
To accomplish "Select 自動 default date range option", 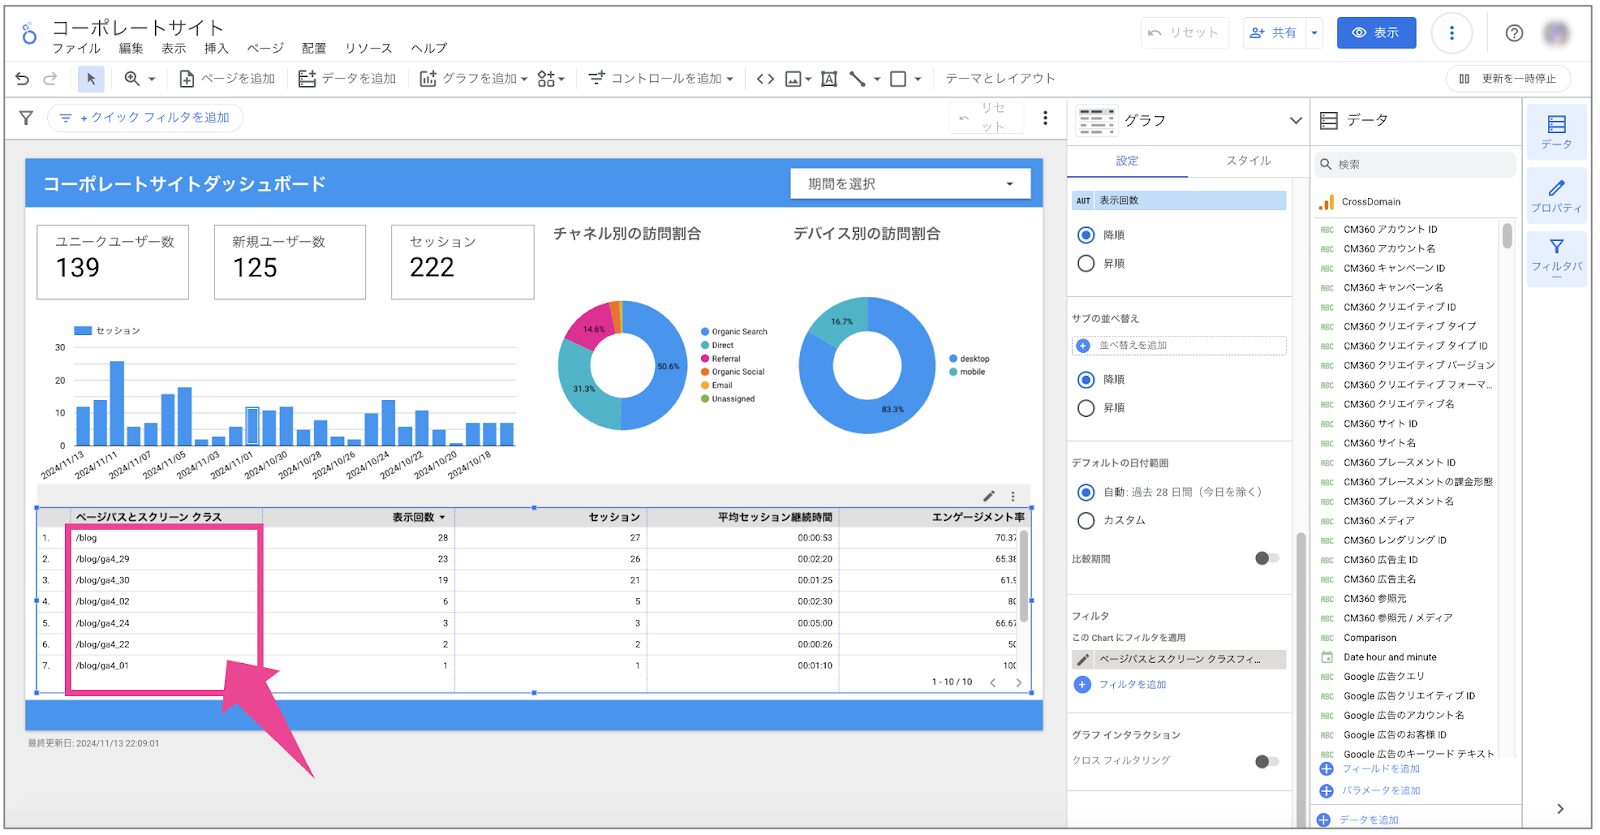I will click(1086, 492).
